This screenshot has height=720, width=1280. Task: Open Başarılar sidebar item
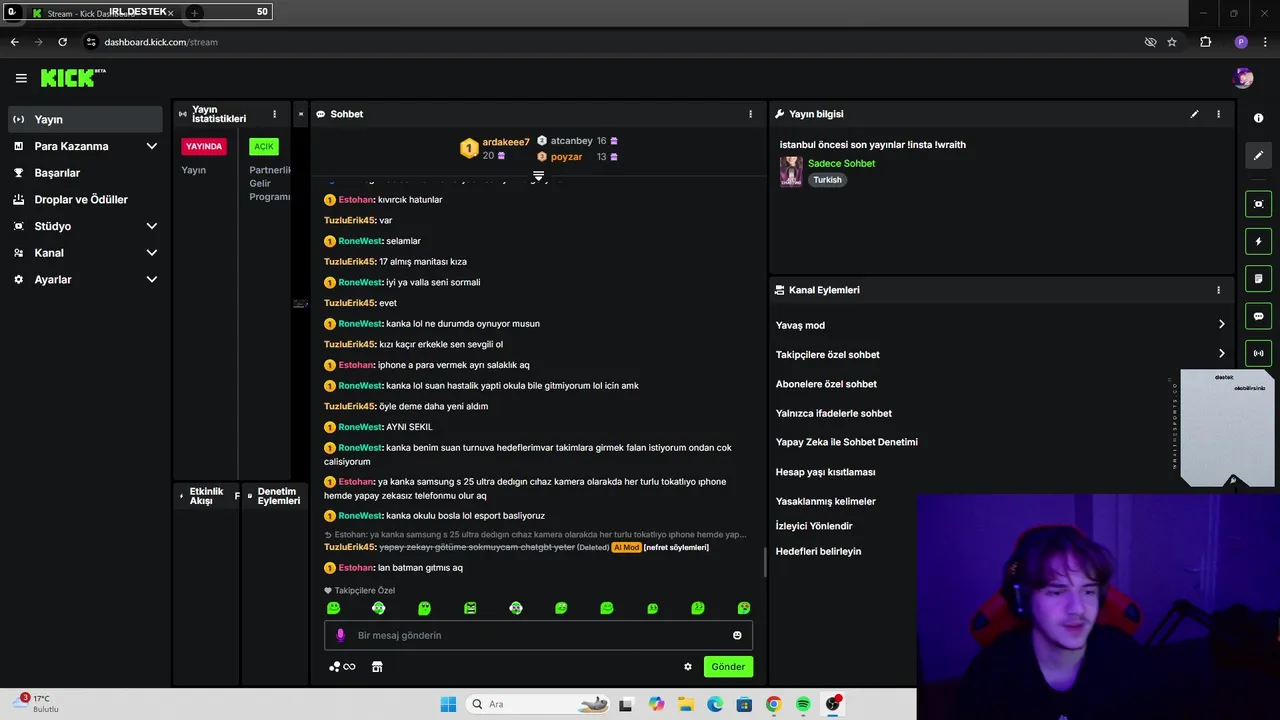[85, 173]
